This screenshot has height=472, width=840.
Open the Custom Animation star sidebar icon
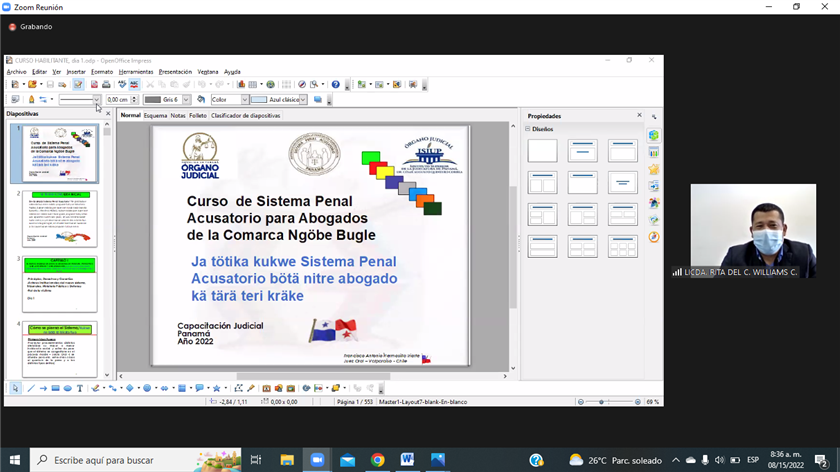coord(654,170)
